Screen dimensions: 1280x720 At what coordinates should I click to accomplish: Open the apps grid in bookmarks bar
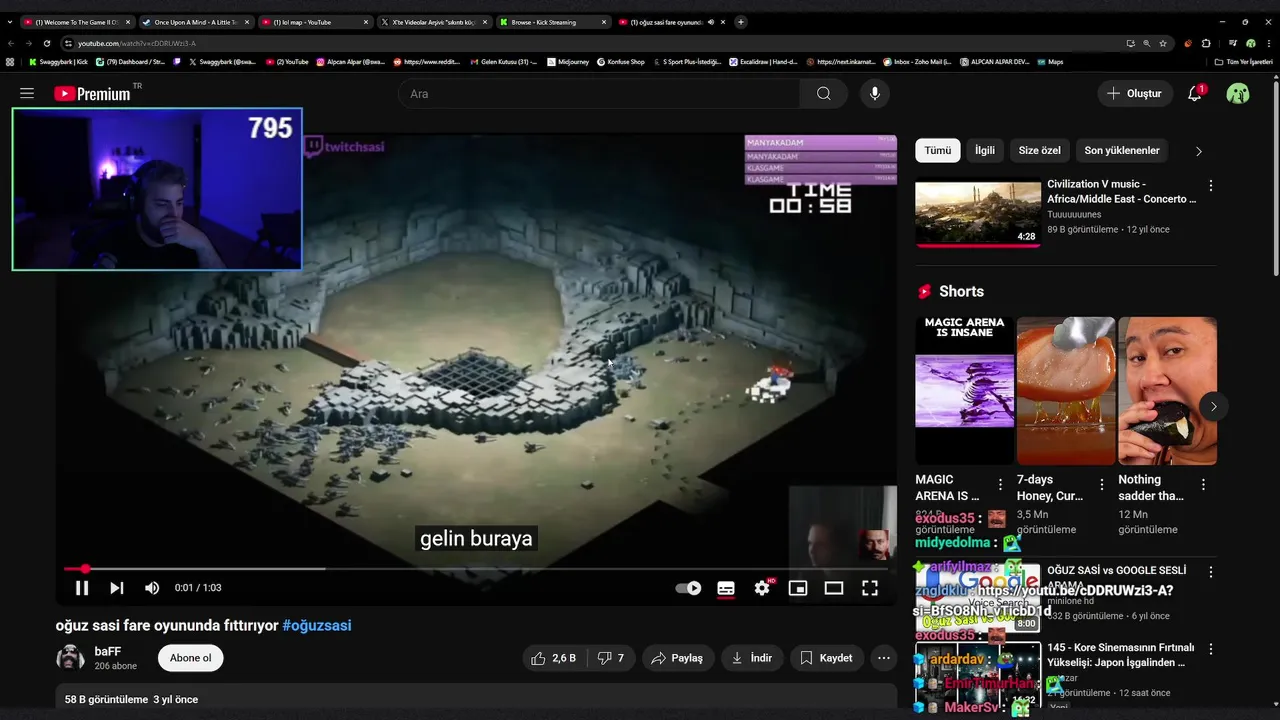tap(10, 62)
